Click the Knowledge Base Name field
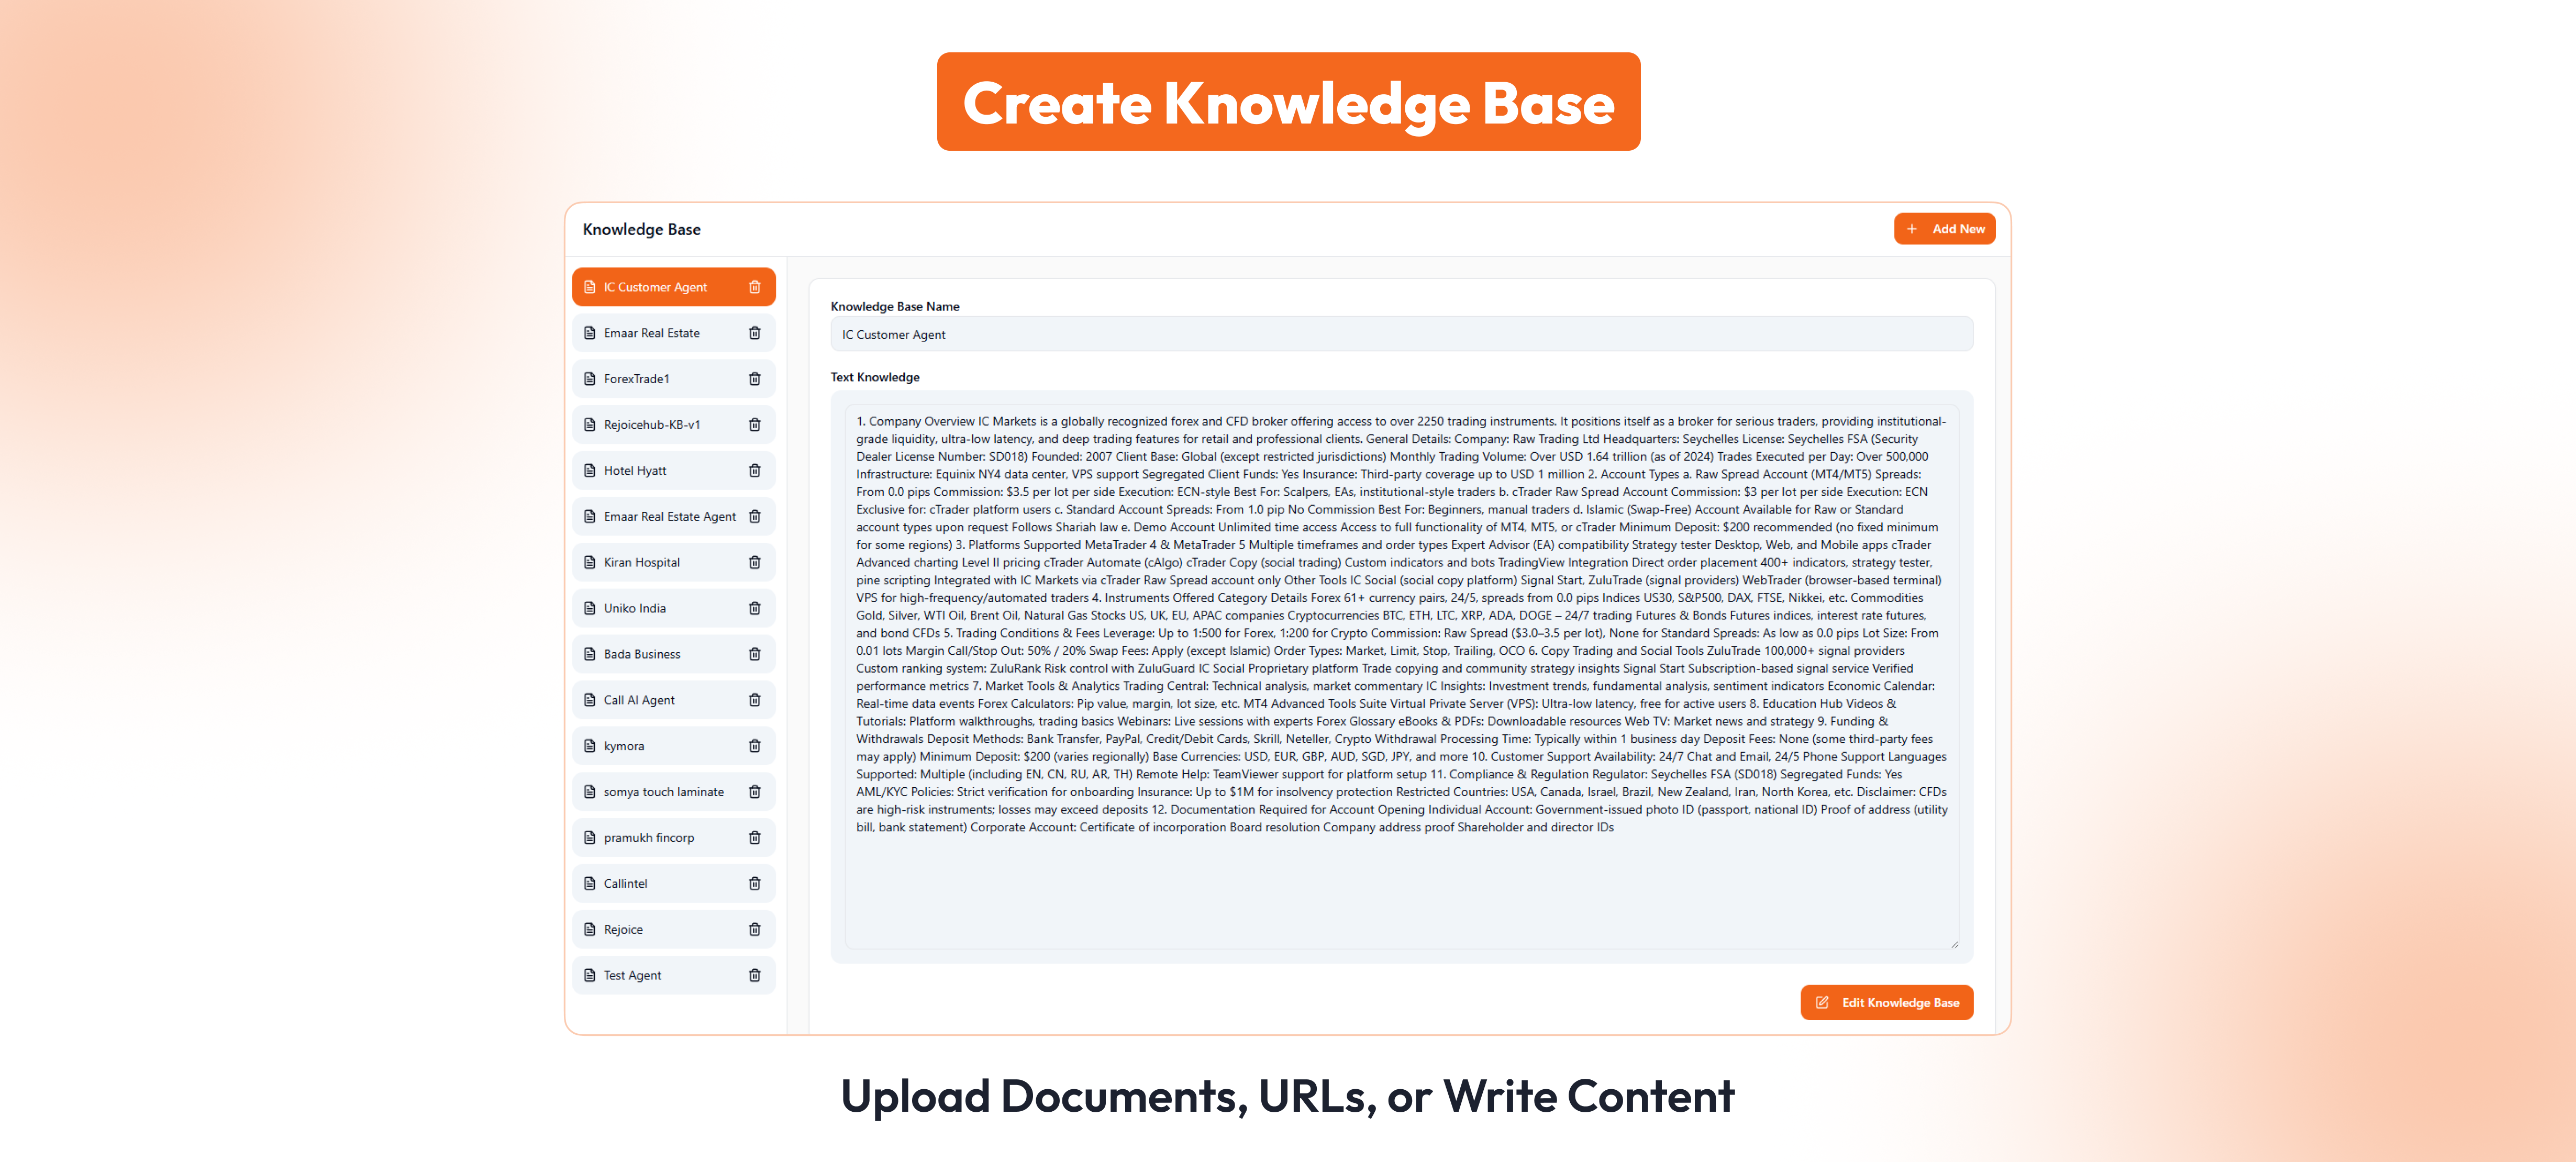 (1400, 335)
